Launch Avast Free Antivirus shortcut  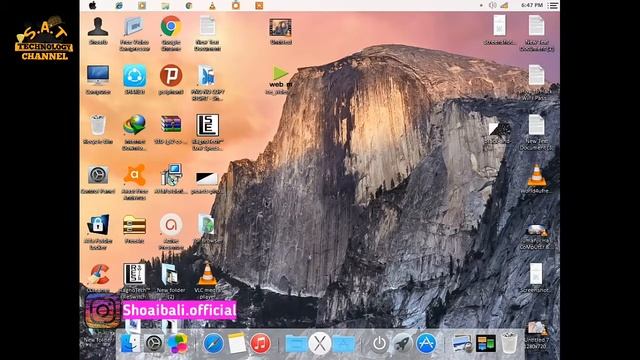coord(134,176)
